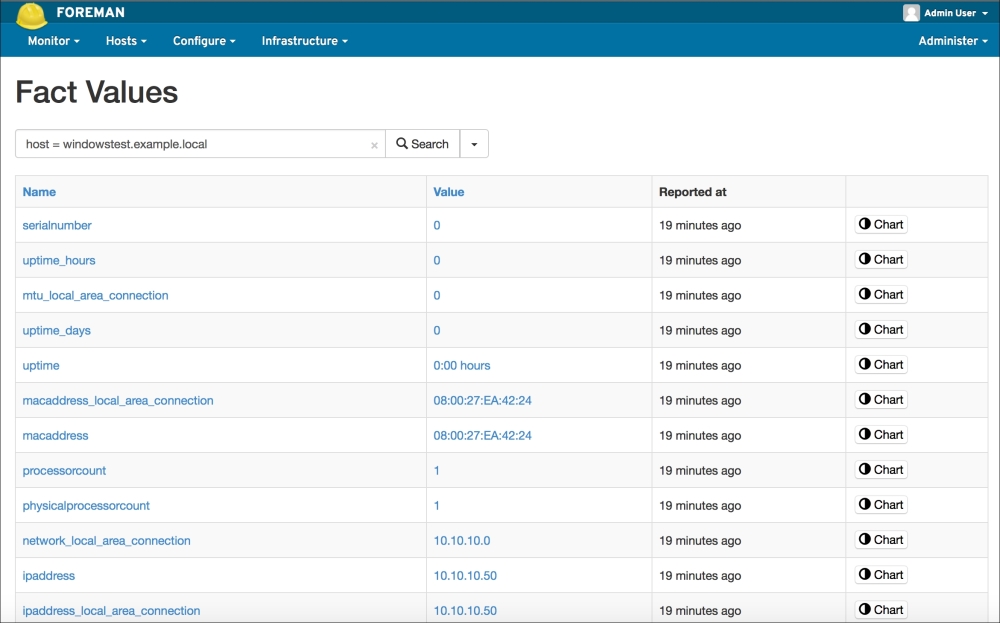Sort the table by the Name column
This screenshot has height=623, width=1000.
(x=39, y=192)
